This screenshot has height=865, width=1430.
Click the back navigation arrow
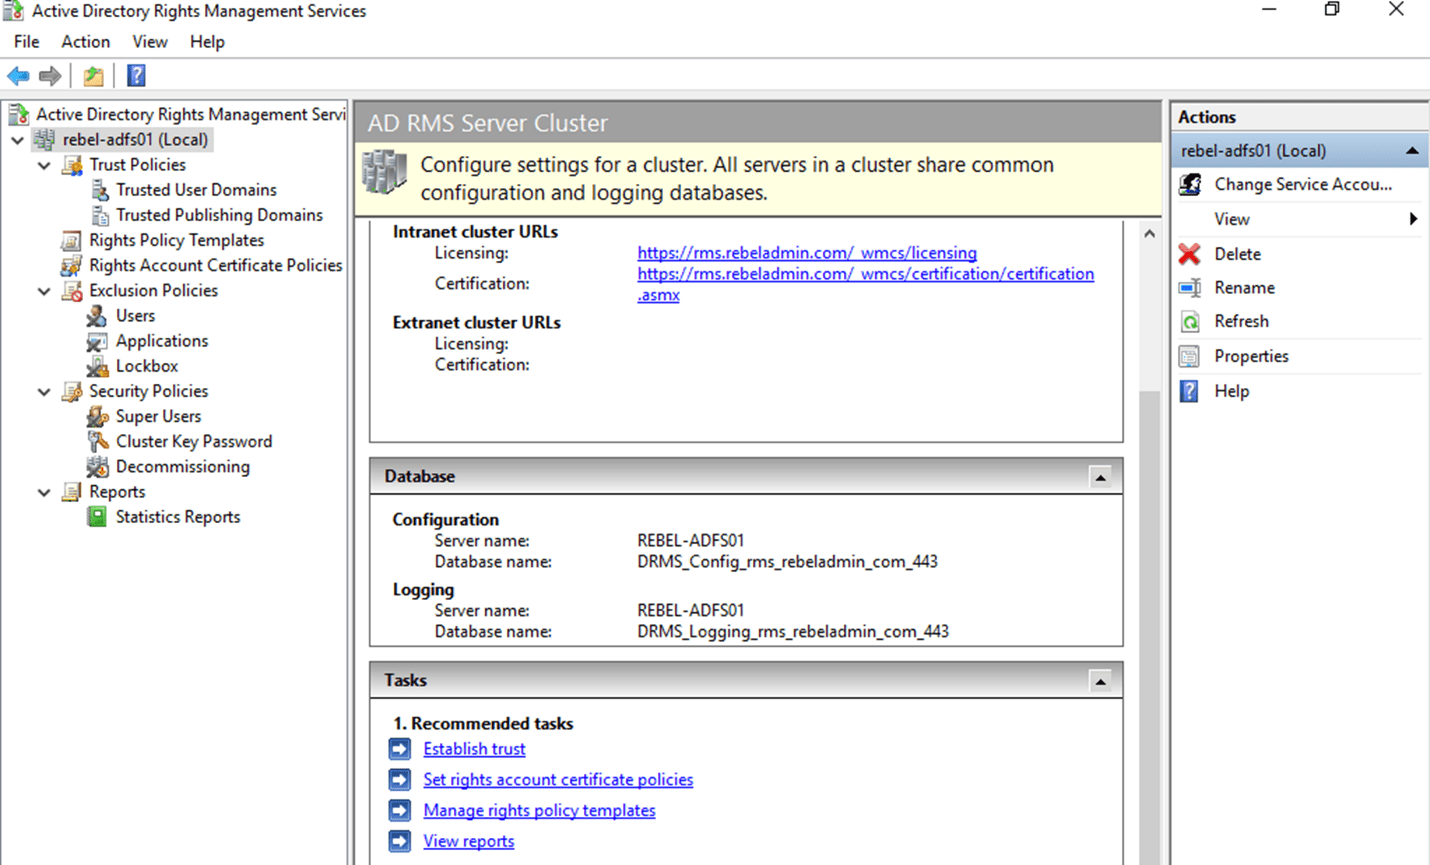17,75
